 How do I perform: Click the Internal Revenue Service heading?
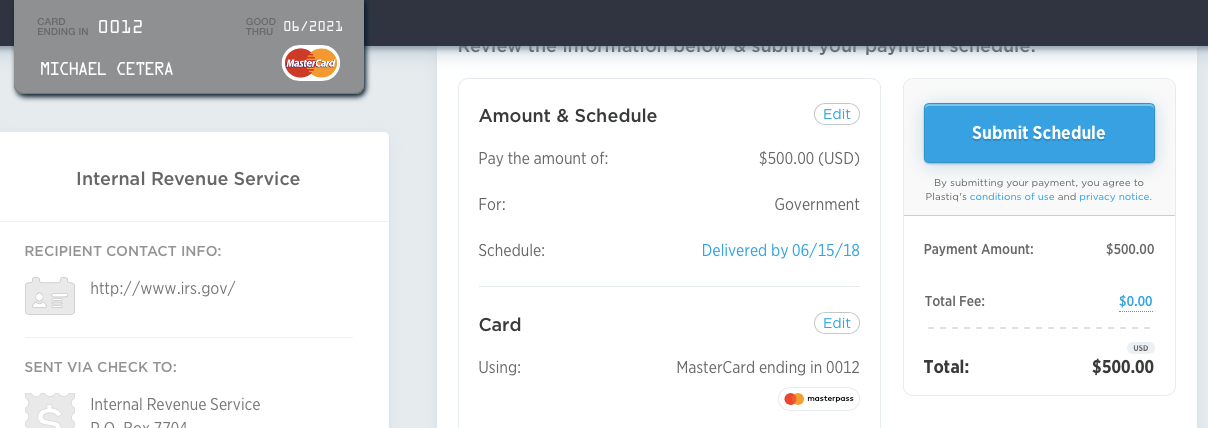[188, 179]
